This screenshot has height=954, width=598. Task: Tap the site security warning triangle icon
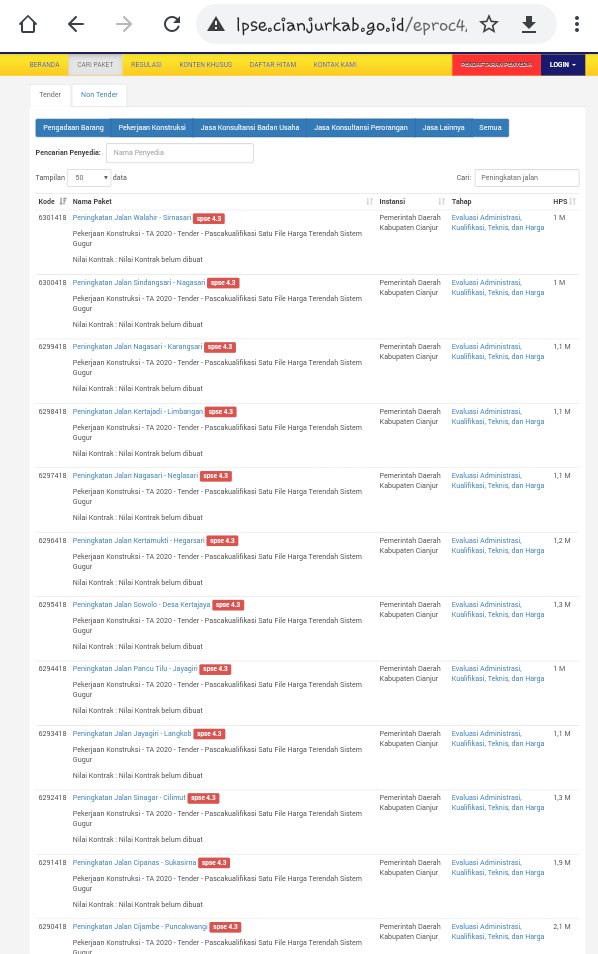pyautogui.click(x=216, y=24)
